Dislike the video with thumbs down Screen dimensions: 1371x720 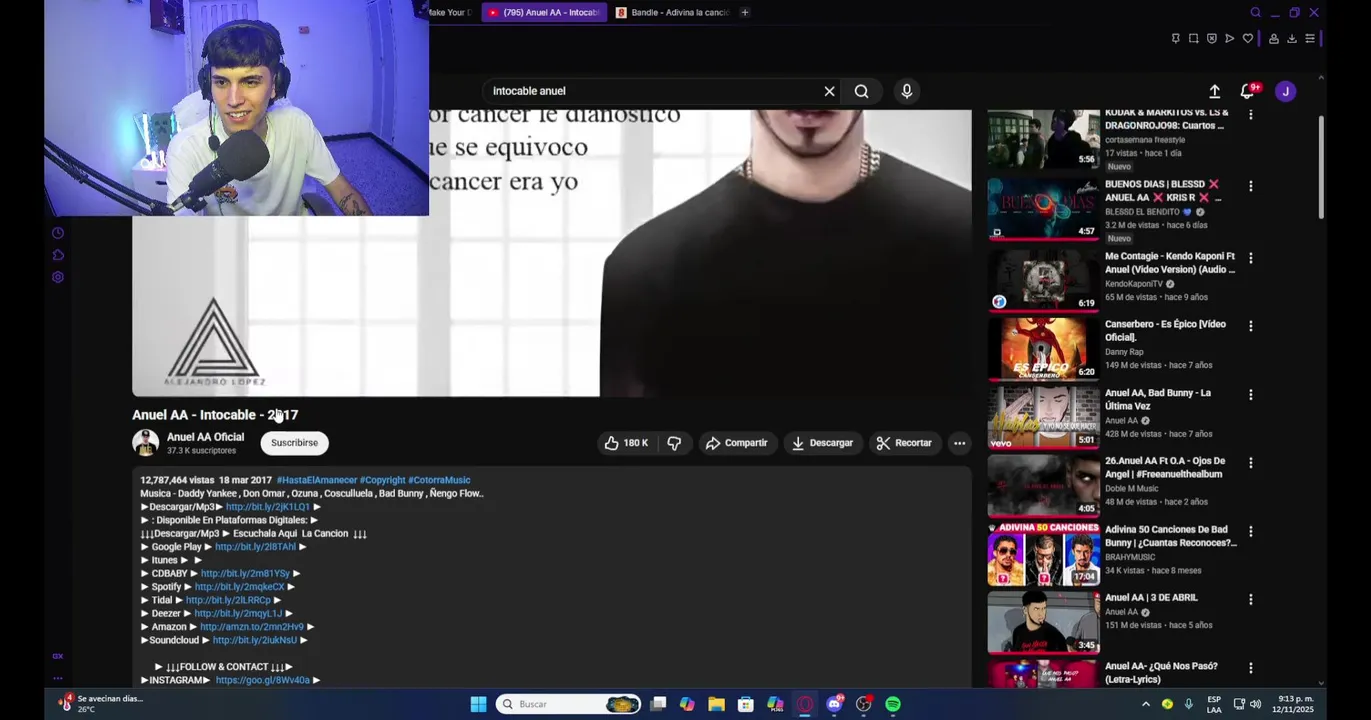674,443
